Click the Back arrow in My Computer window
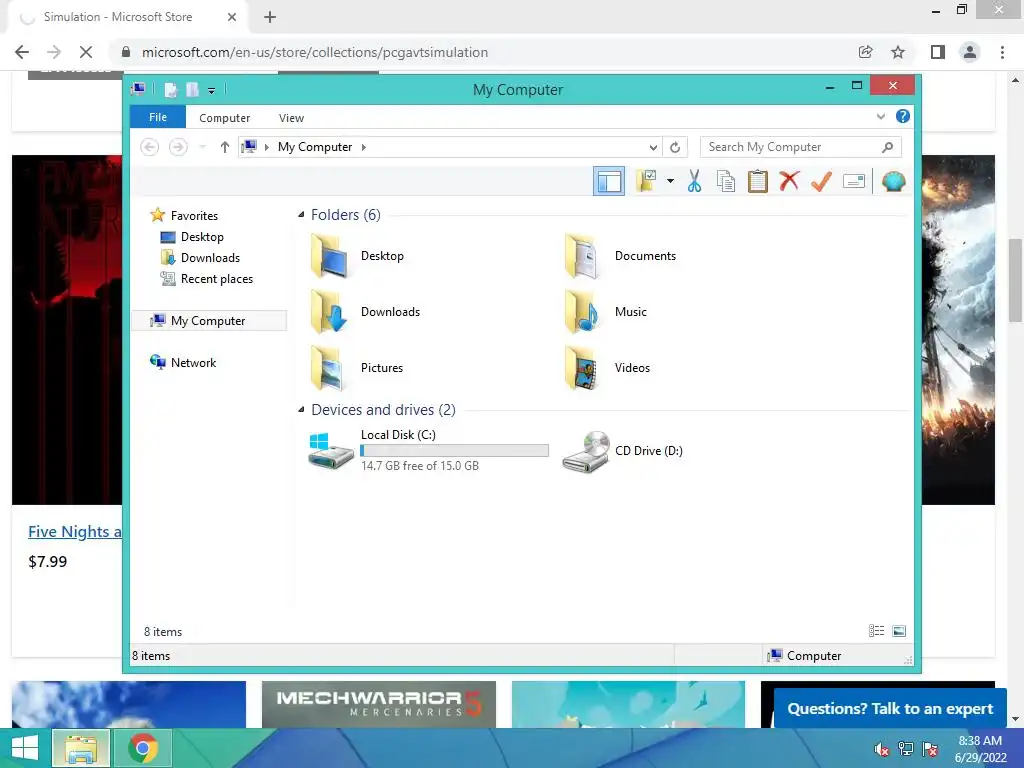 click(150, 147)
